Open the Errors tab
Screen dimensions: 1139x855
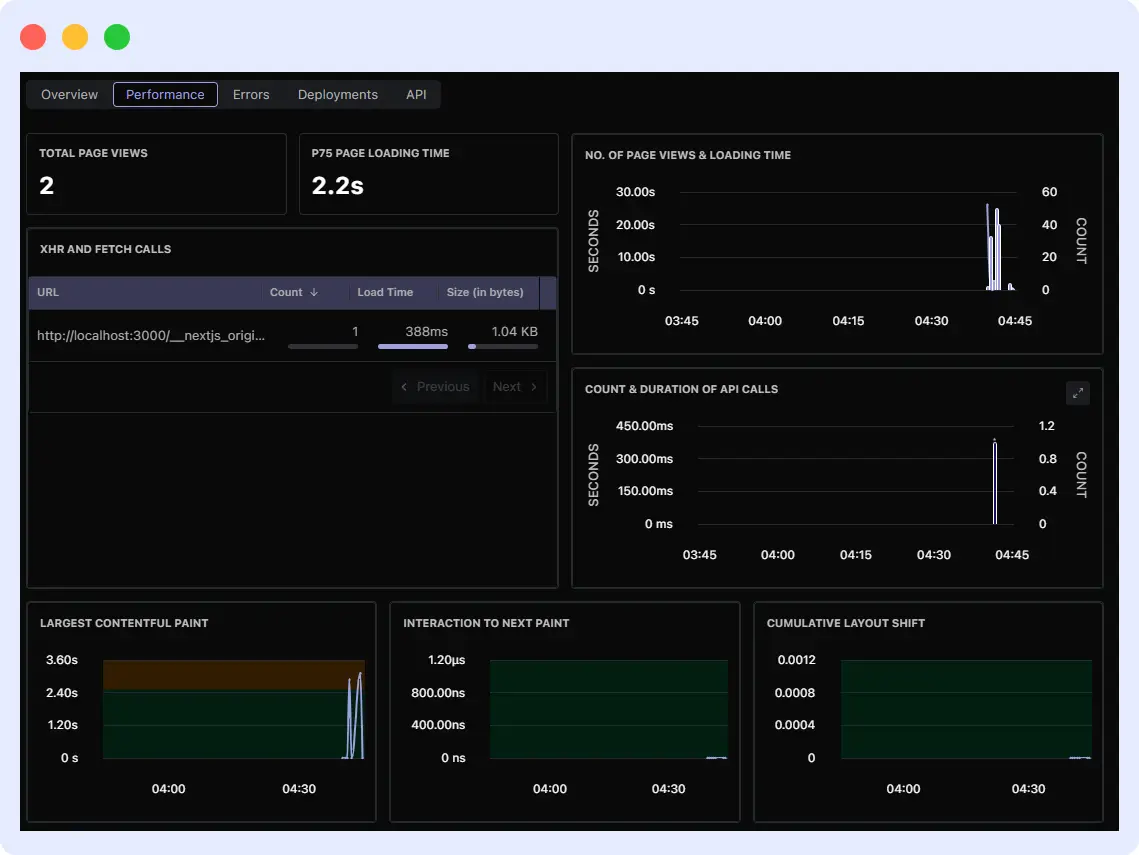[251, 94]
